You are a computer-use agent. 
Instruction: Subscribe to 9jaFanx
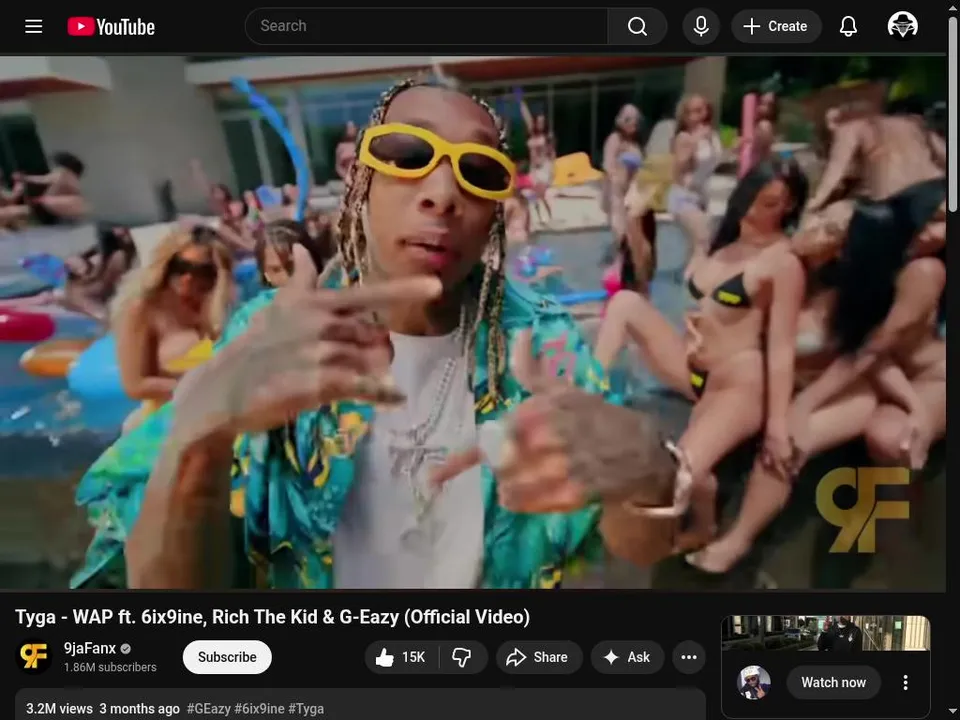coord(227,657)
